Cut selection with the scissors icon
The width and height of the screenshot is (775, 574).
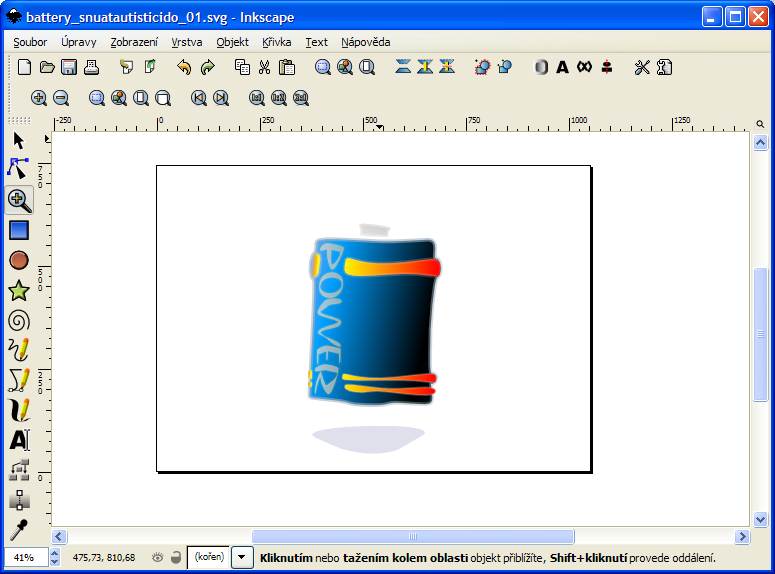point(264,67)
